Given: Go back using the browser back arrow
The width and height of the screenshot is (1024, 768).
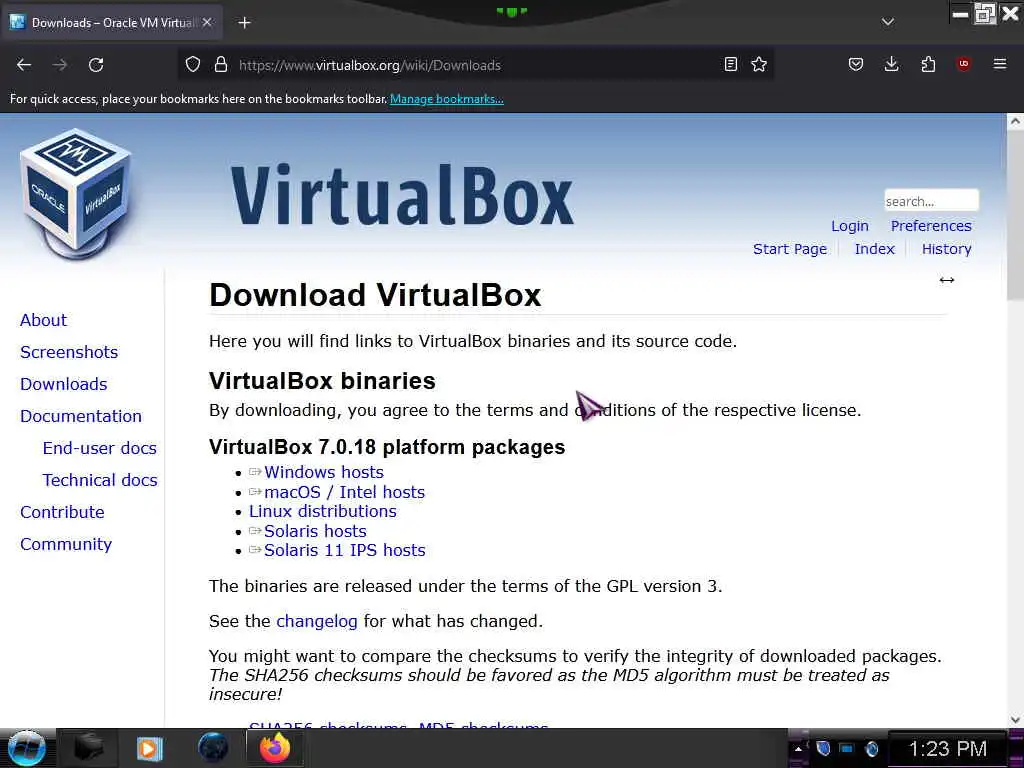Looking at the screenshot, I should (x=24, y=65).
